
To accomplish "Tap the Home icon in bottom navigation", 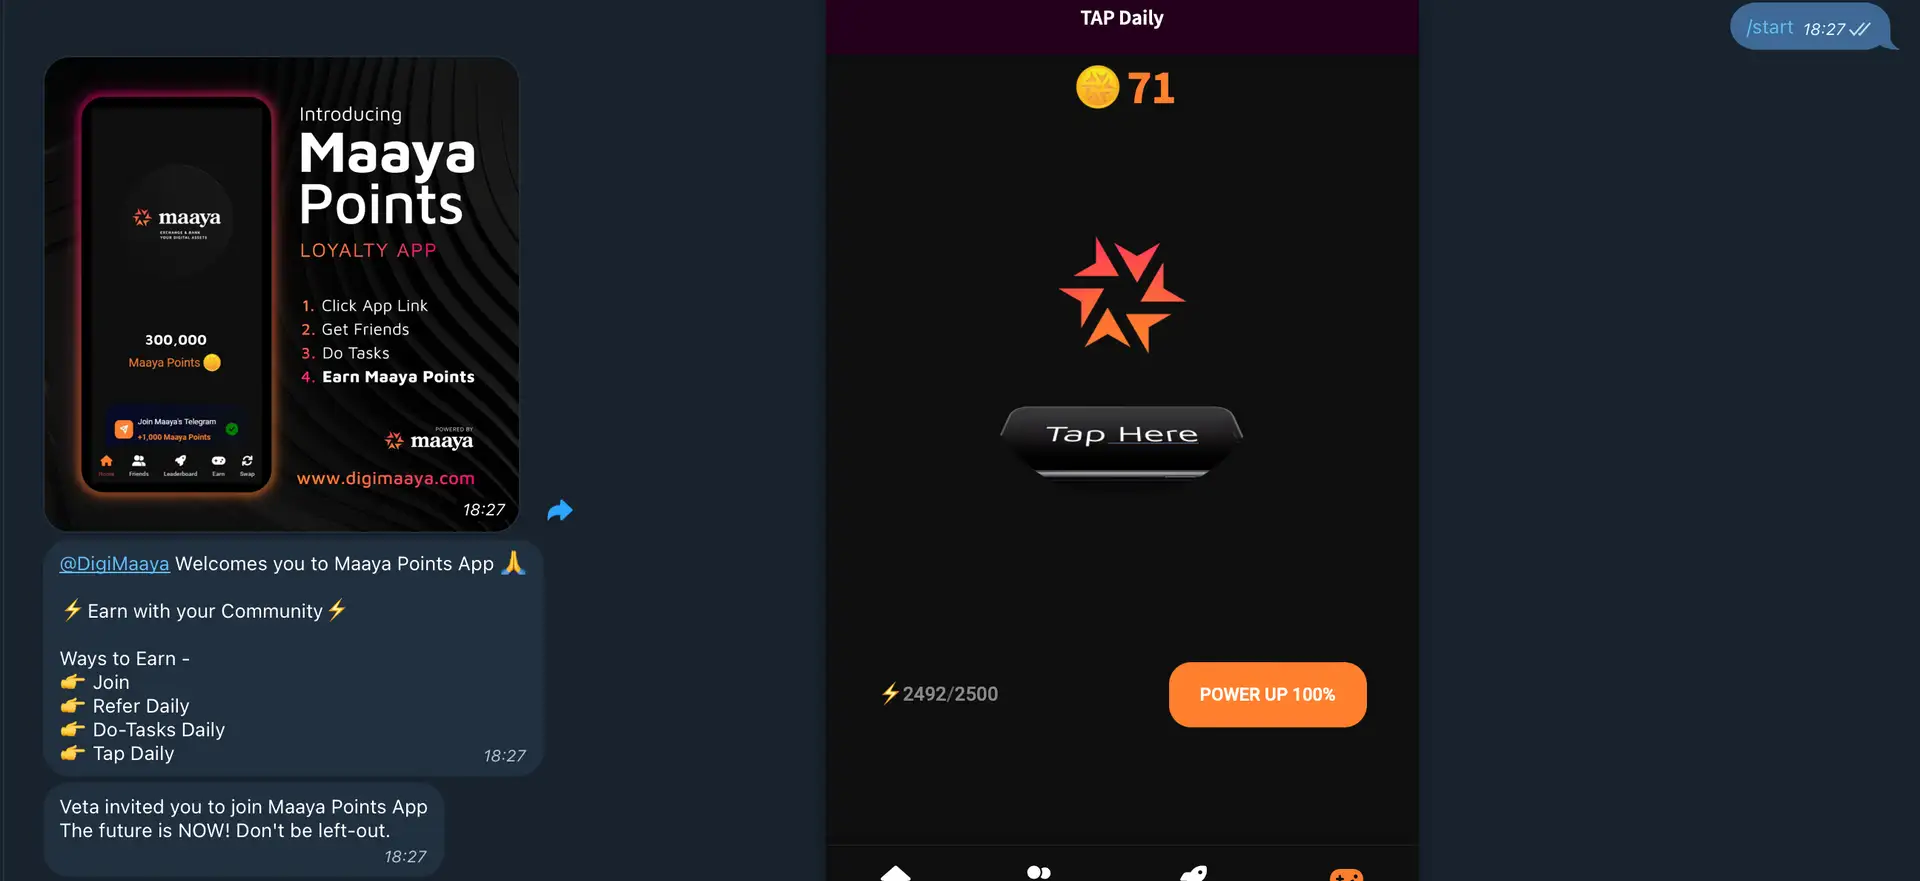I will [895, 873].
